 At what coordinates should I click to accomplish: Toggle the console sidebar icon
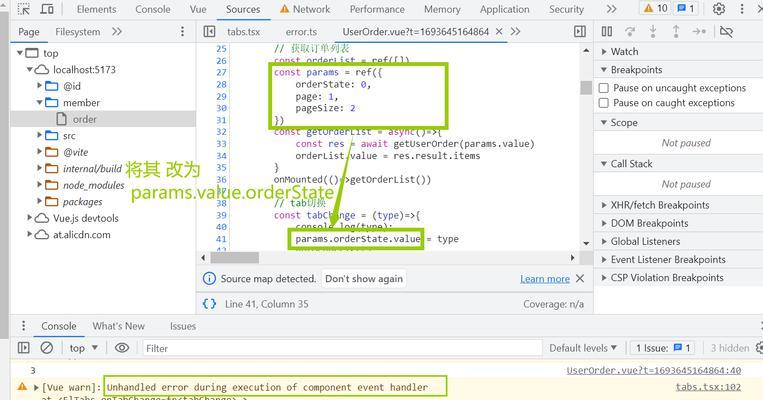tap(23, 348)
